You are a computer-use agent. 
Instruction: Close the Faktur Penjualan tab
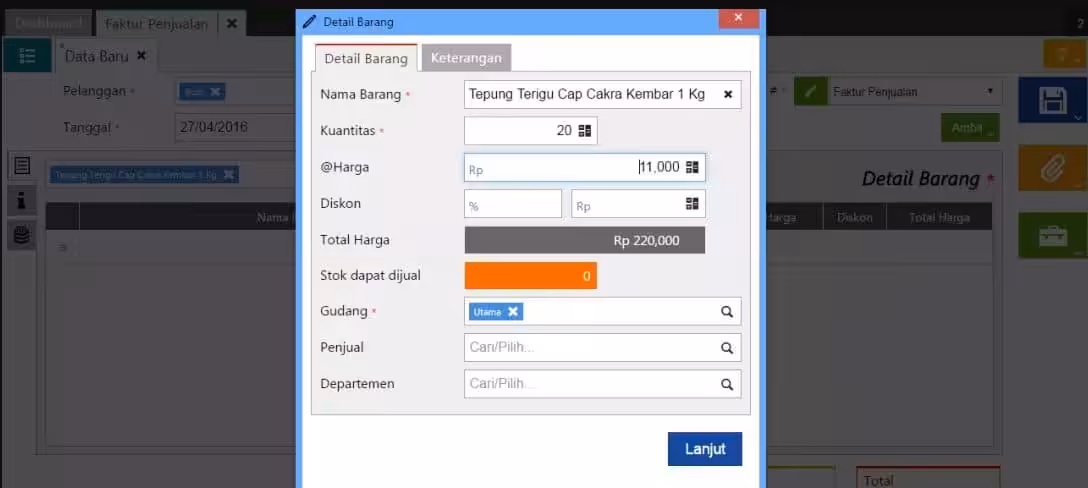coord(232,24)
